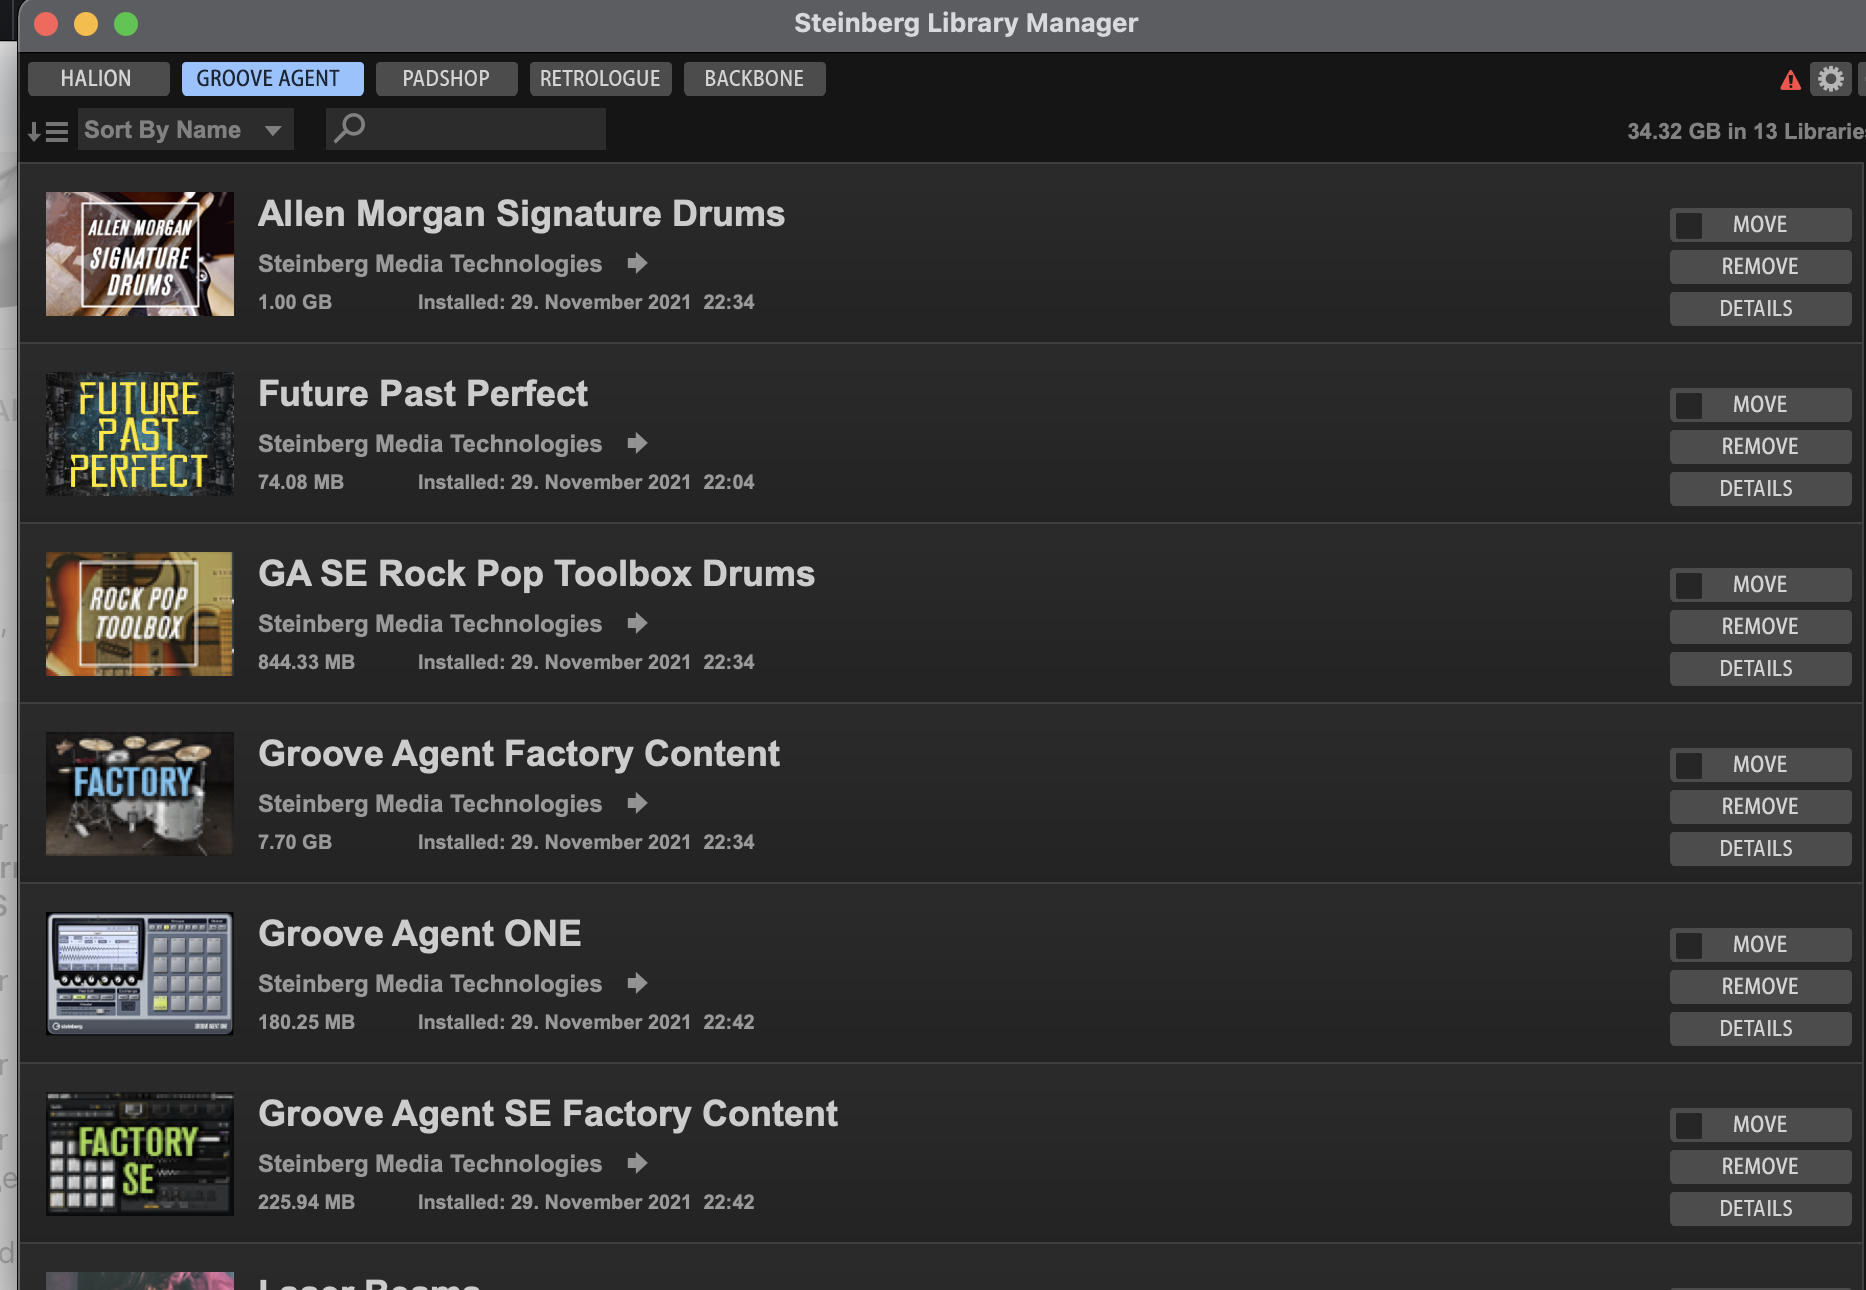The image size is (1866, 1290).
Task: Click the green maximize window button
Action: click(126, 23)
